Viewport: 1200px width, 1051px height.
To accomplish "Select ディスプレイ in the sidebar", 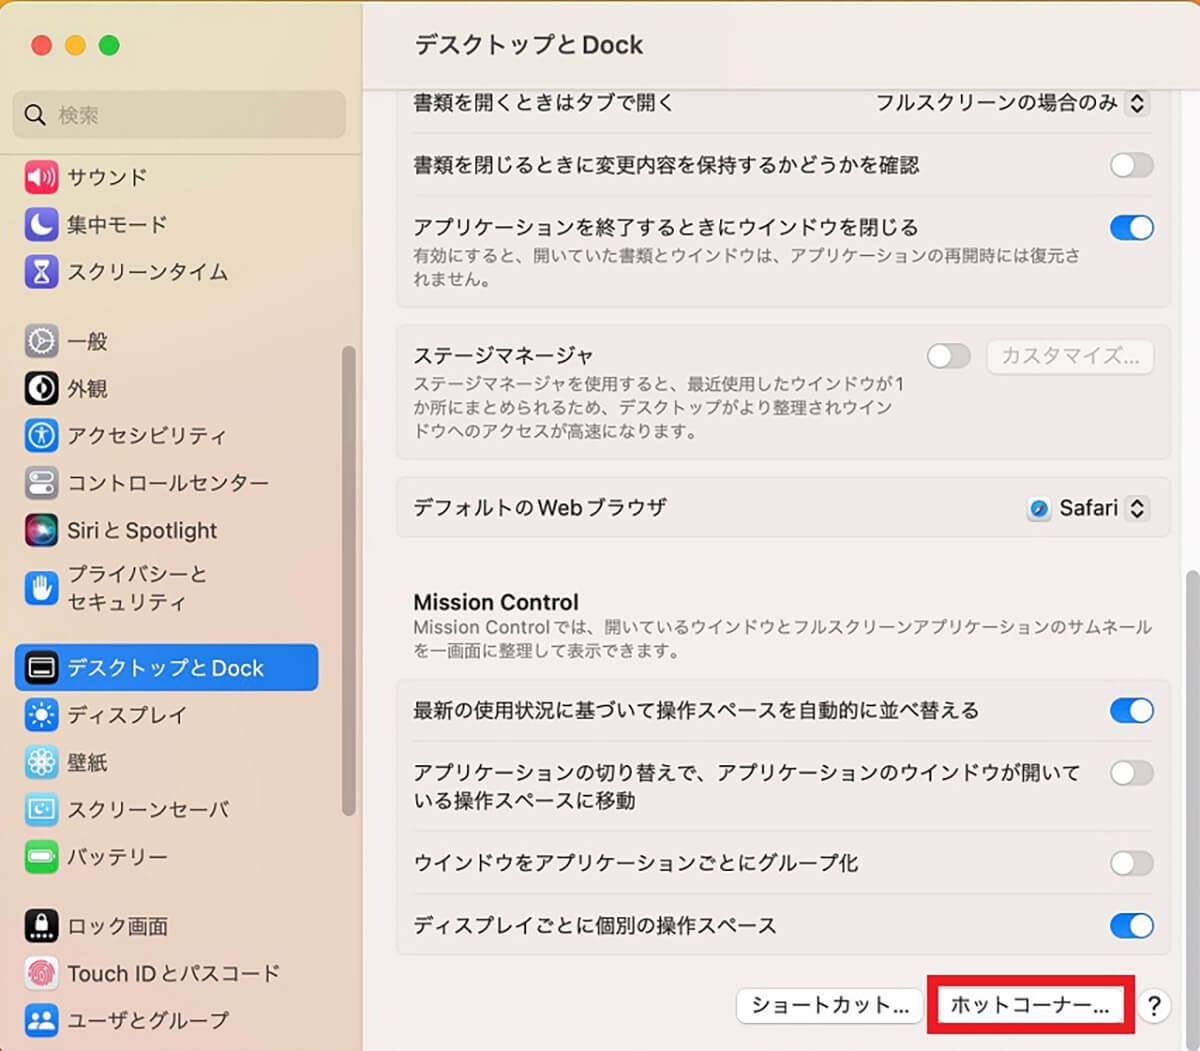I will [x=167, y=715].
